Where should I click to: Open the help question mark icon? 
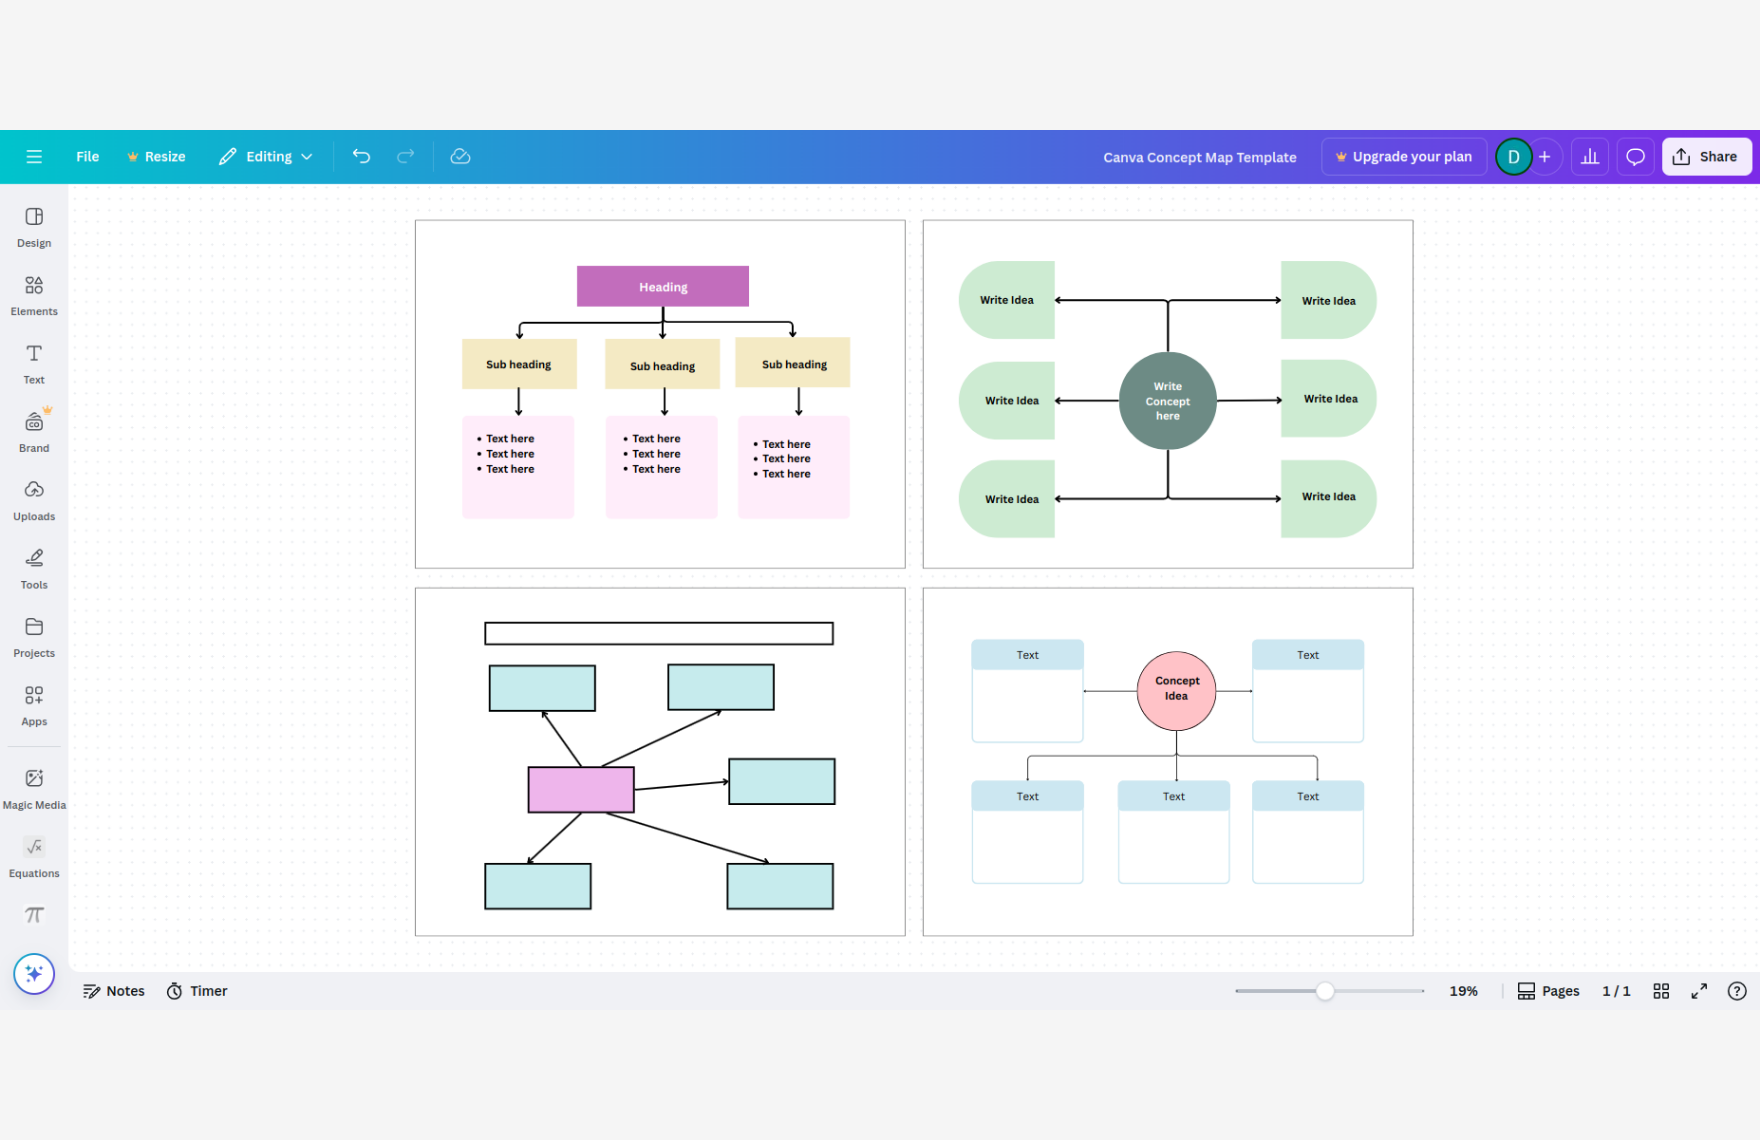1737,991
